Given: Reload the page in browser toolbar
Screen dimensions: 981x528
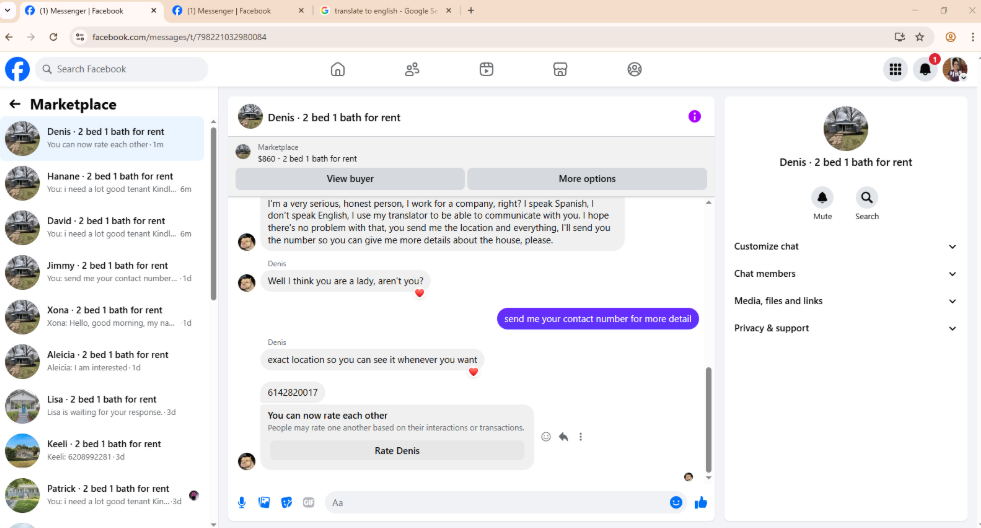Looking at the screenshot, I should click(53, 37).
